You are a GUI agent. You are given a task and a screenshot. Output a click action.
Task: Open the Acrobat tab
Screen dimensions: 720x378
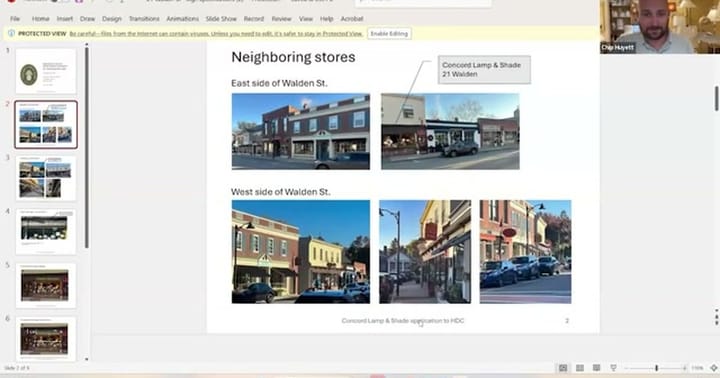[352, 19]
